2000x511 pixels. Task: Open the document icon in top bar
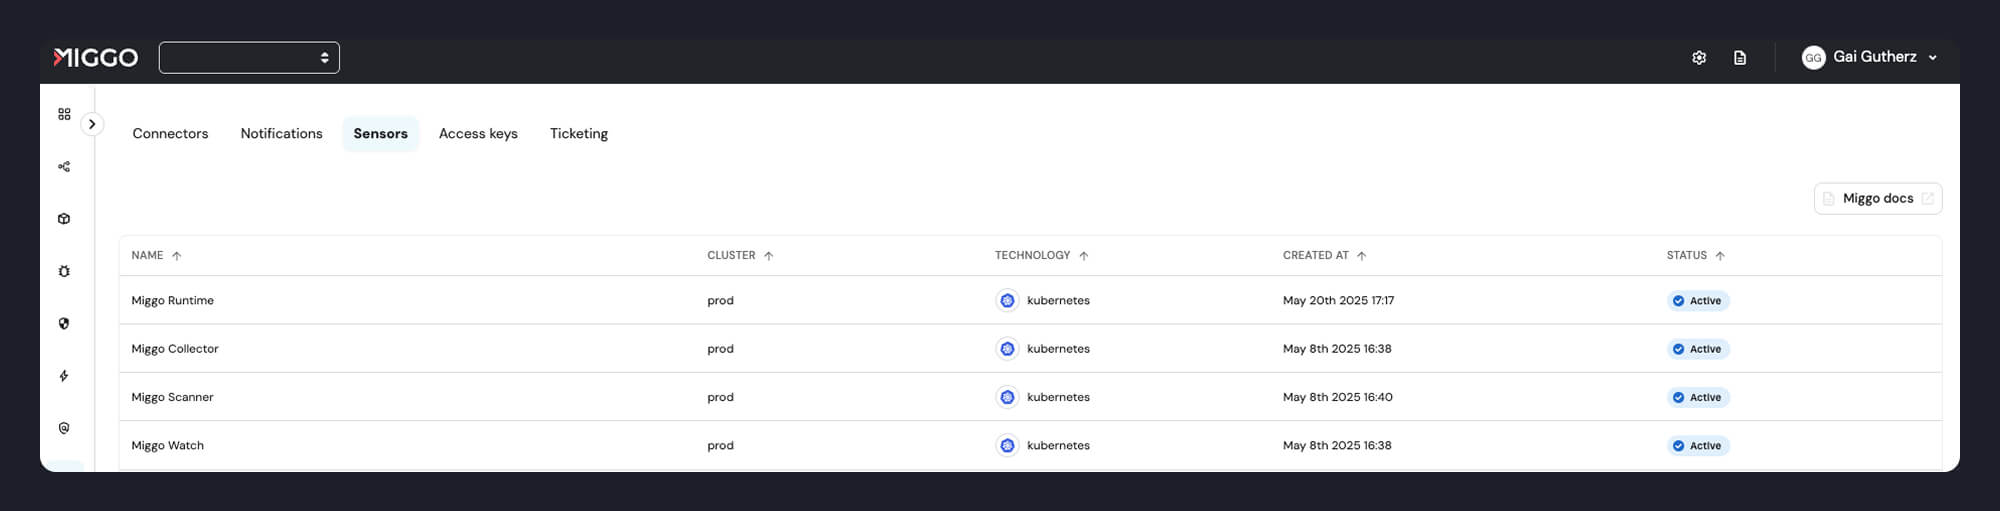click(x=1740, y=58)
